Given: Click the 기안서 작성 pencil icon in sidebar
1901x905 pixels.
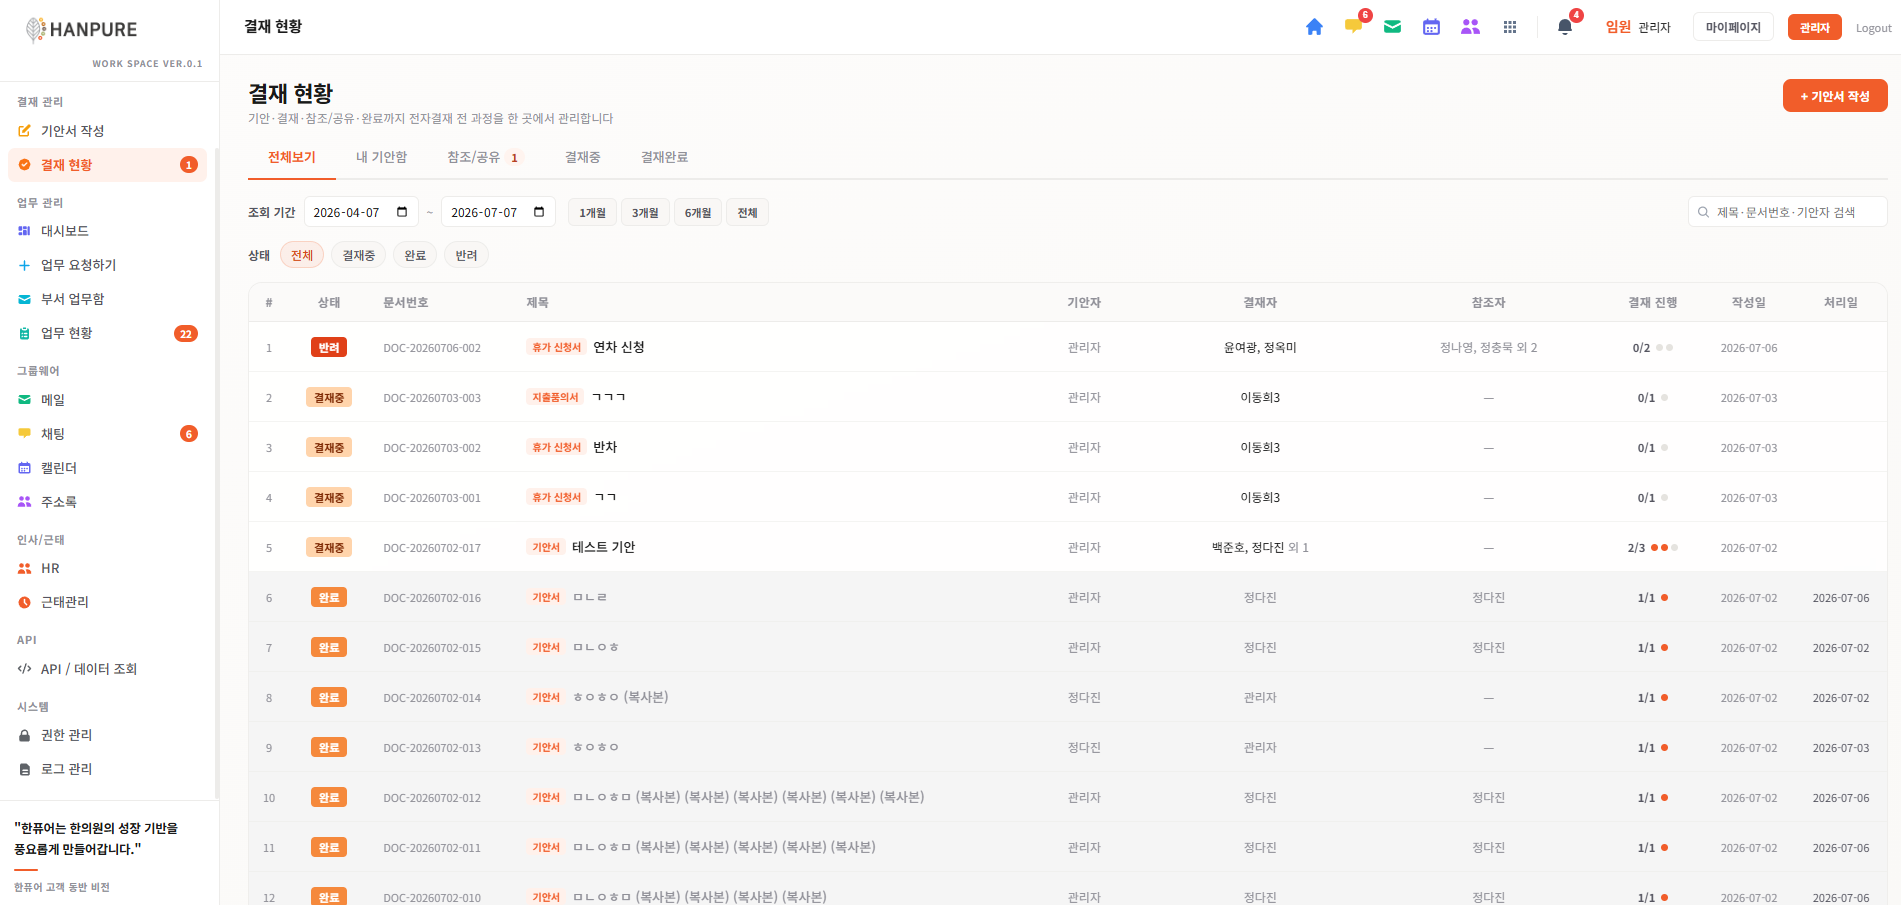Looking at the screenshot, I should click(x=24, y=131).
